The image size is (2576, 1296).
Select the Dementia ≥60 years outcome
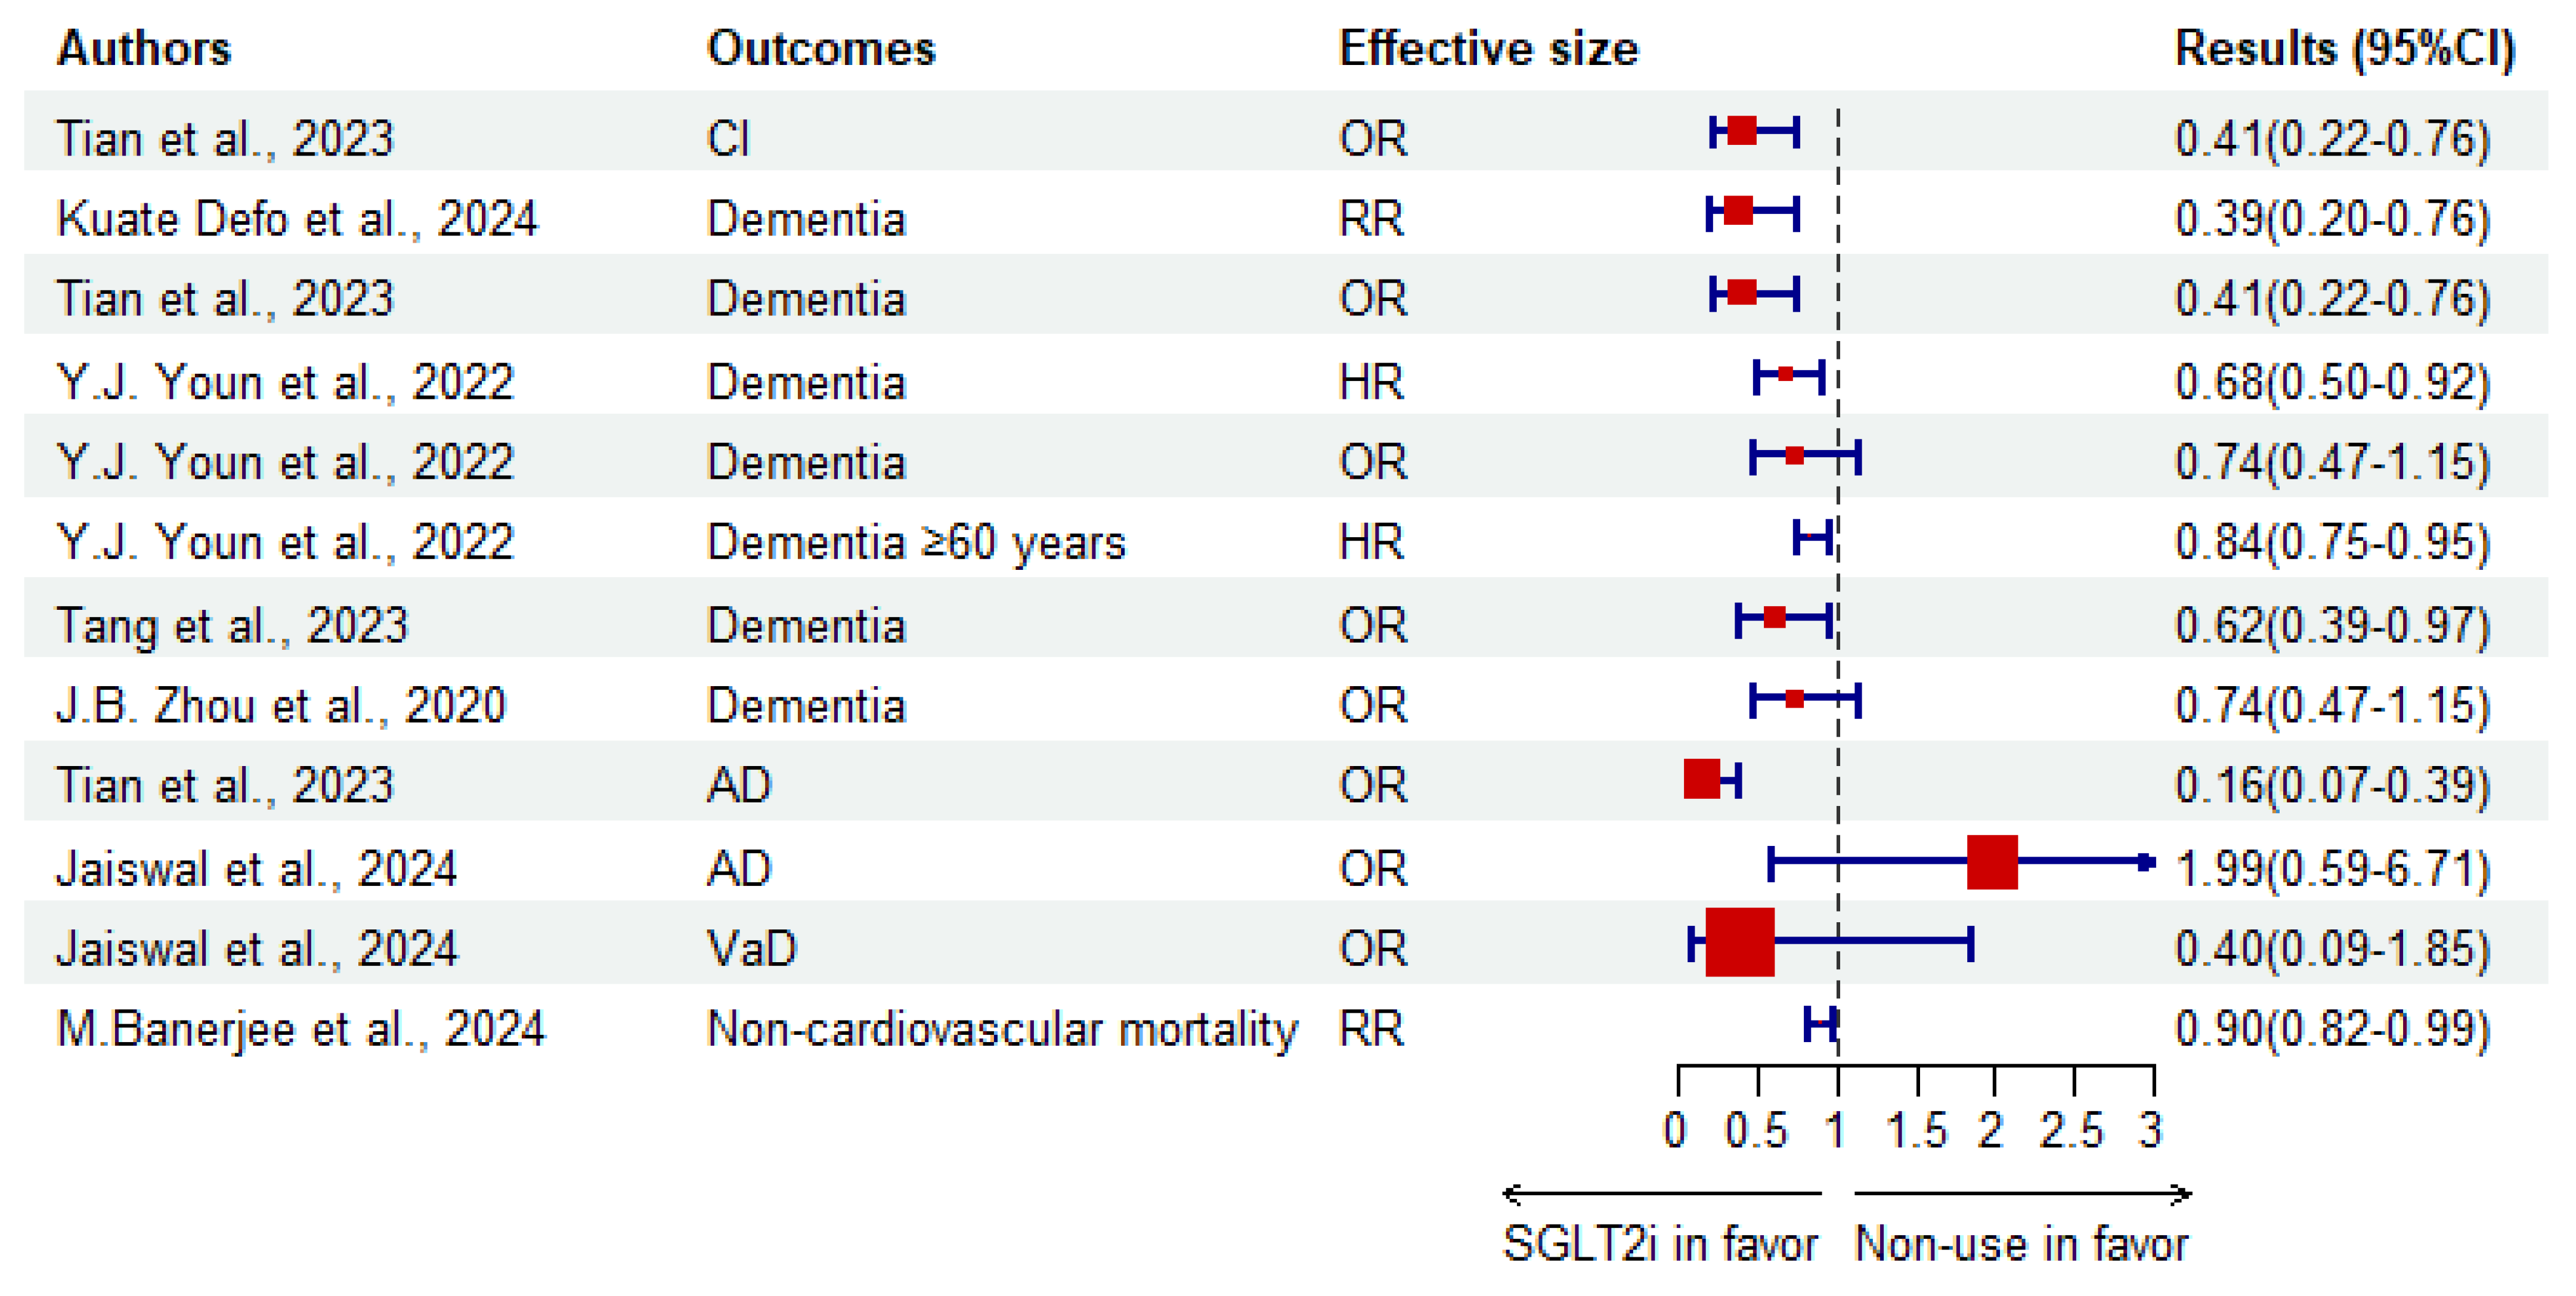916,543
